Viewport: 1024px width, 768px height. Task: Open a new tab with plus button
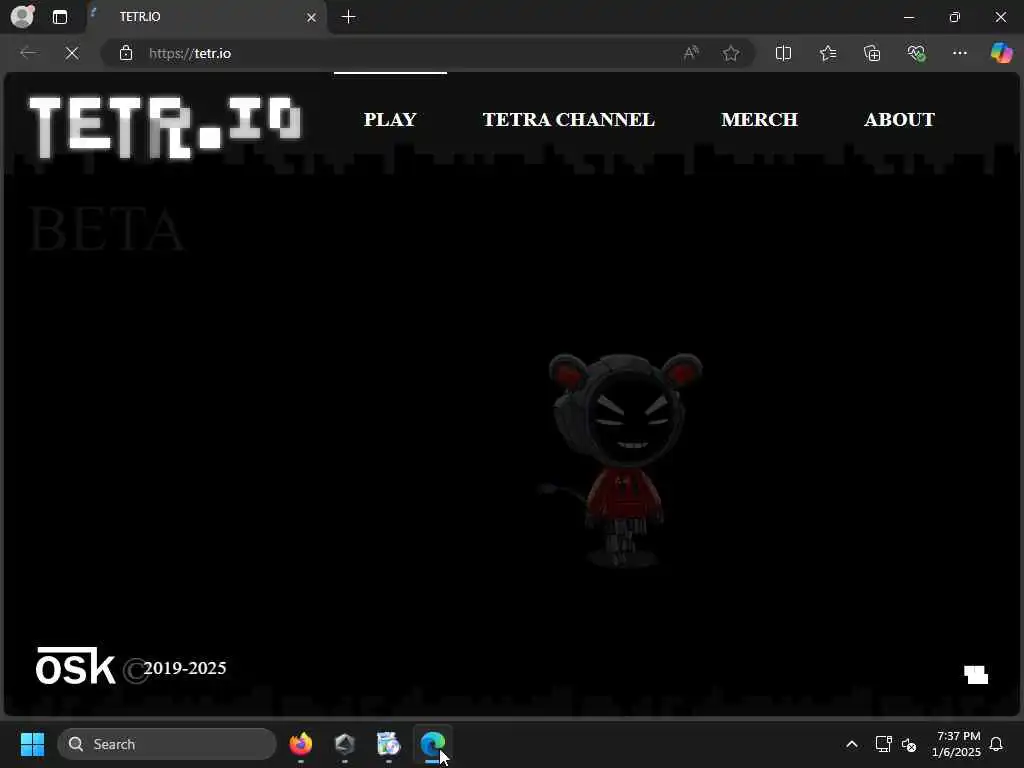pos(349,17)
